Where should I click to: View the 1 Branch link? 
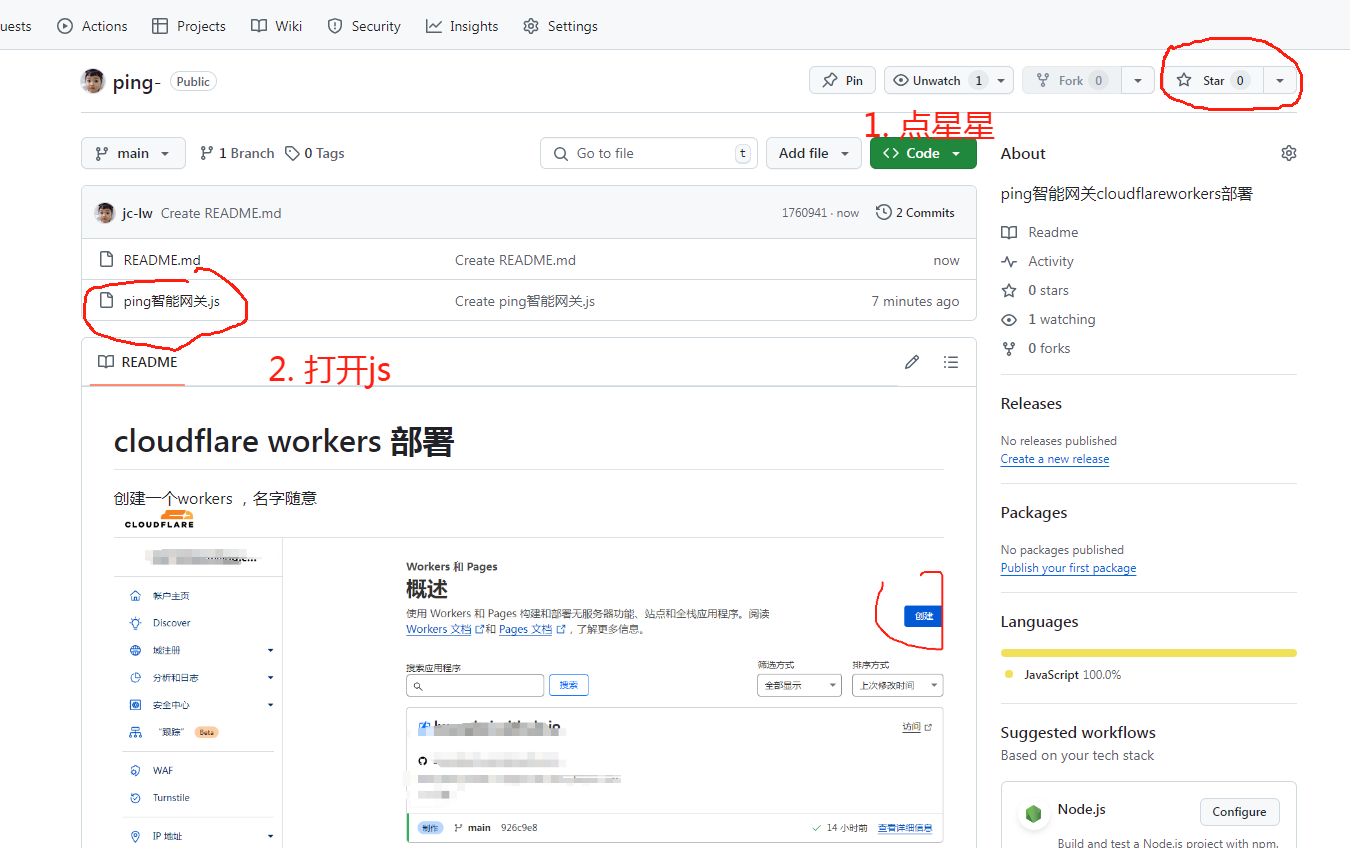click(x=237, y=153)
